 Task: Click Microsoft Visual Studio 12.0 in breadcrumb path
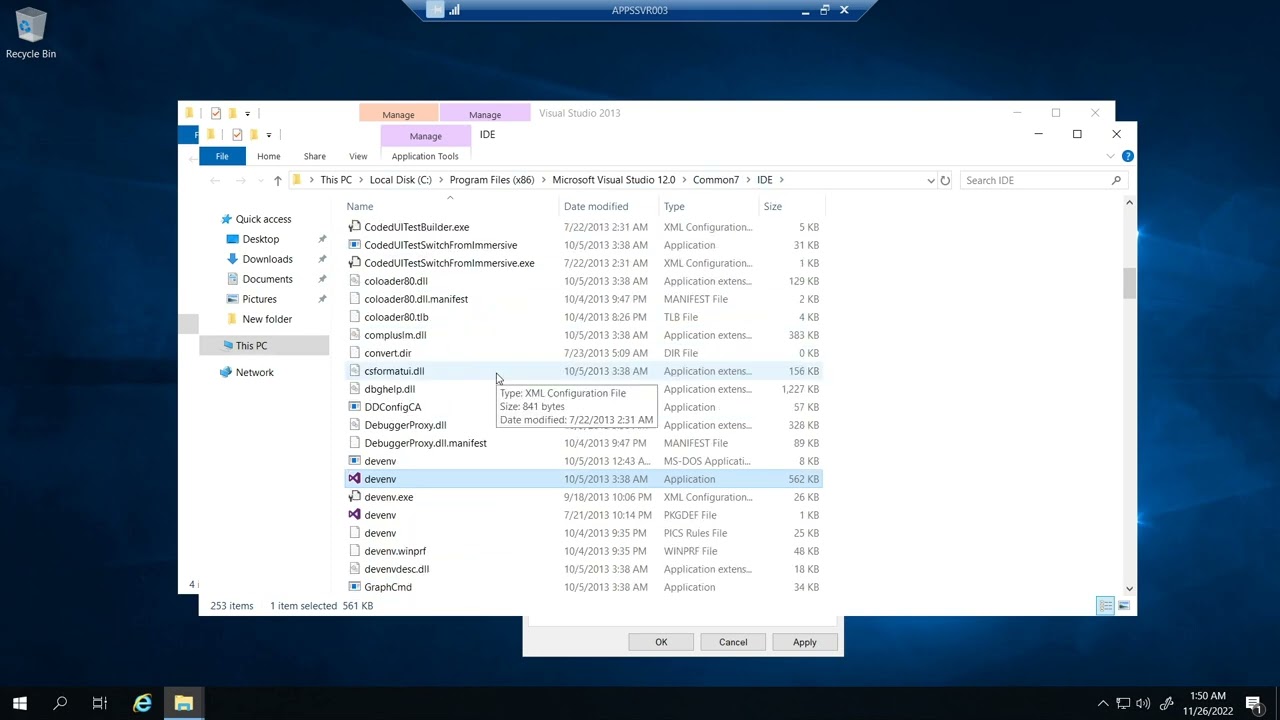click(x=614, y=180)
